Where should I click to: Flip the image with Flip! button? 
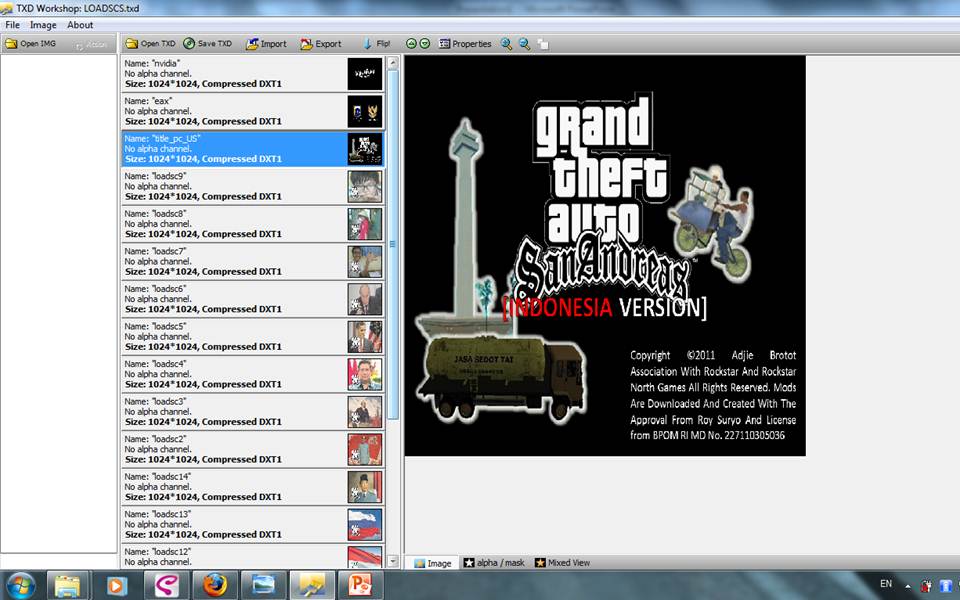pos(377,43)
